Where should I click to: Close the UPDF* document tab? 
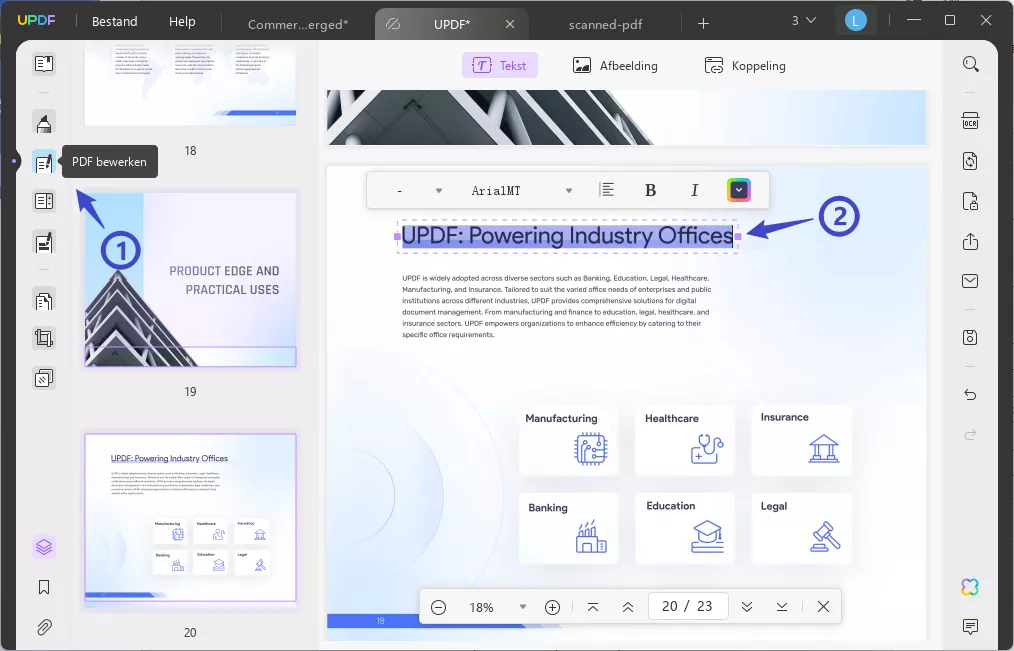[510, 24]
